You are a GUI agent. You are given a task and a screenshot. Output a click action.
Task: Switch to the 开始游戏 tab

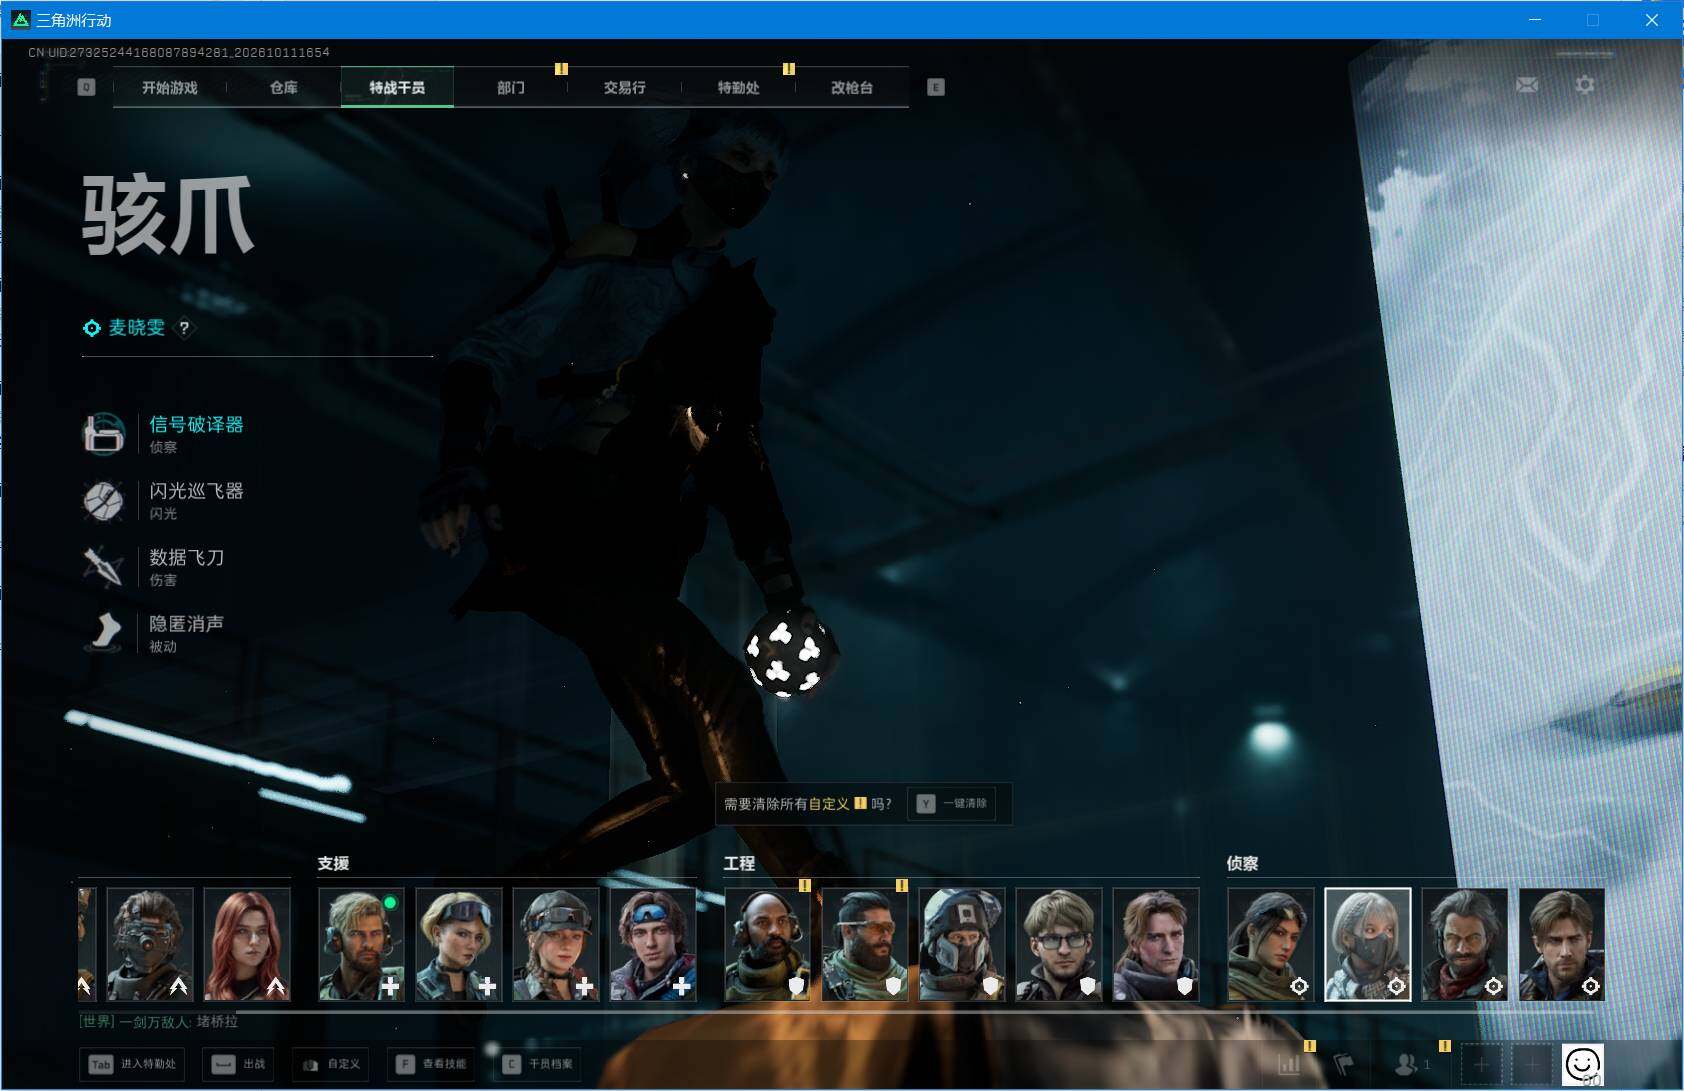(170, 87)
